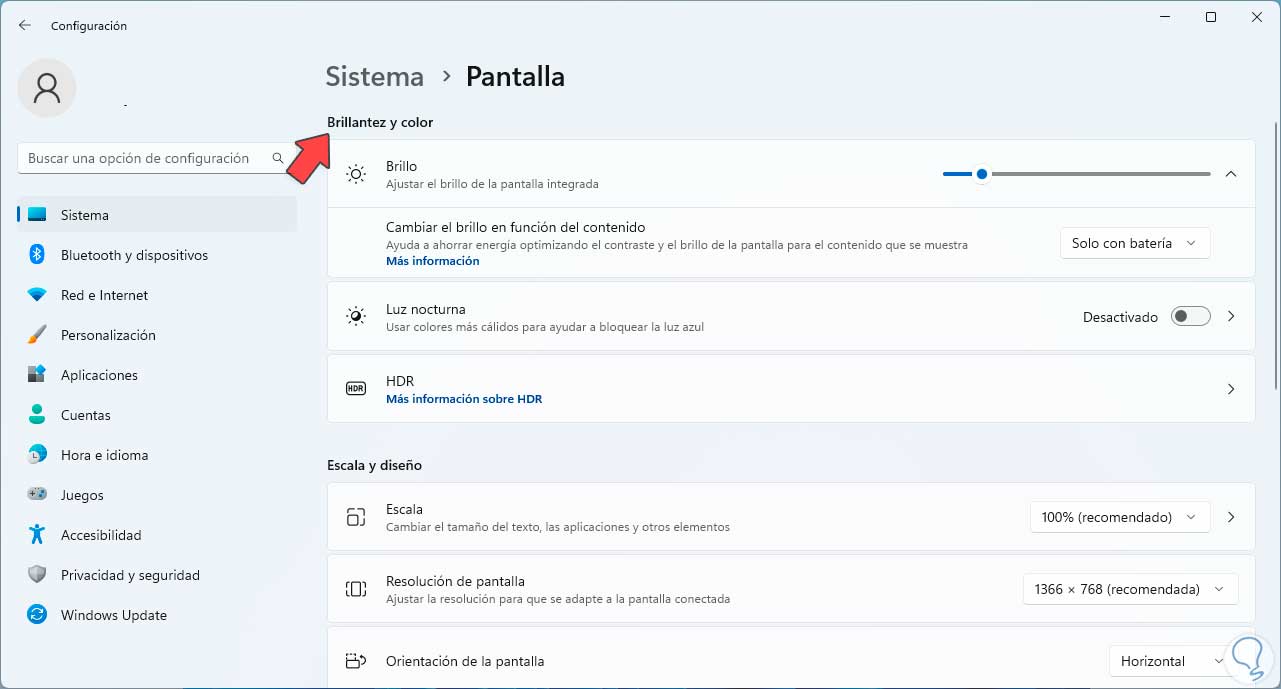The width and height of the screenshot is (1281, 689).
Task: Click the Juegos gamepad icon
Action: (37, 495)
